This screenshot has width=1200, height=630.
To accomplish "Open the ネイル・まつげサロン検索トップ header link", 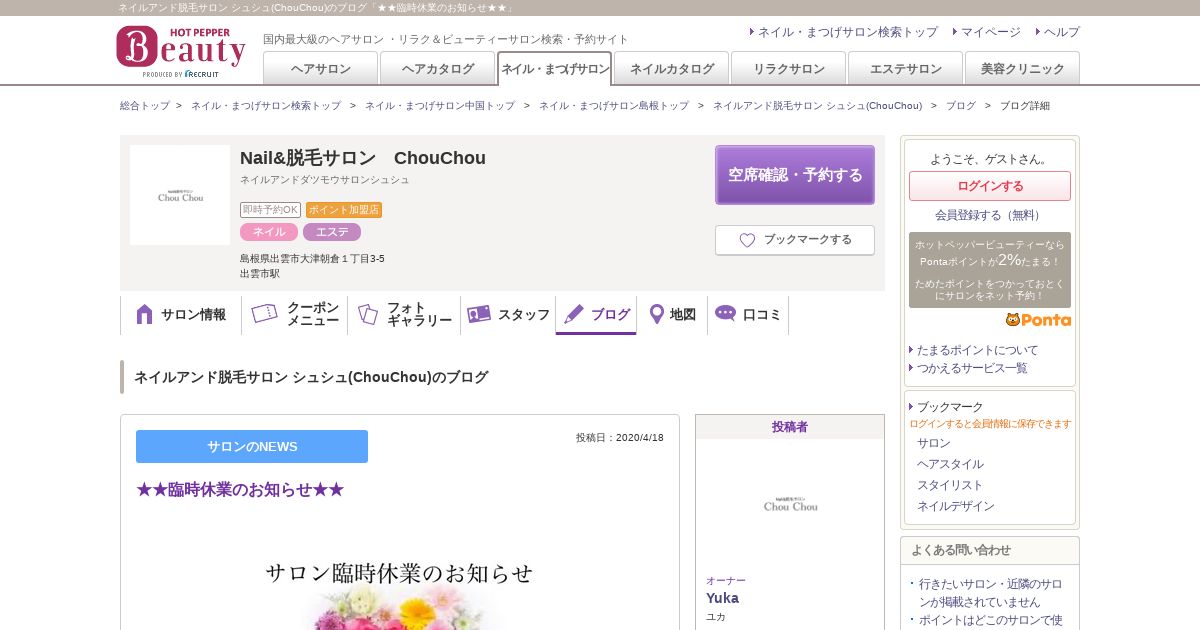I will (x=848, y=32).
